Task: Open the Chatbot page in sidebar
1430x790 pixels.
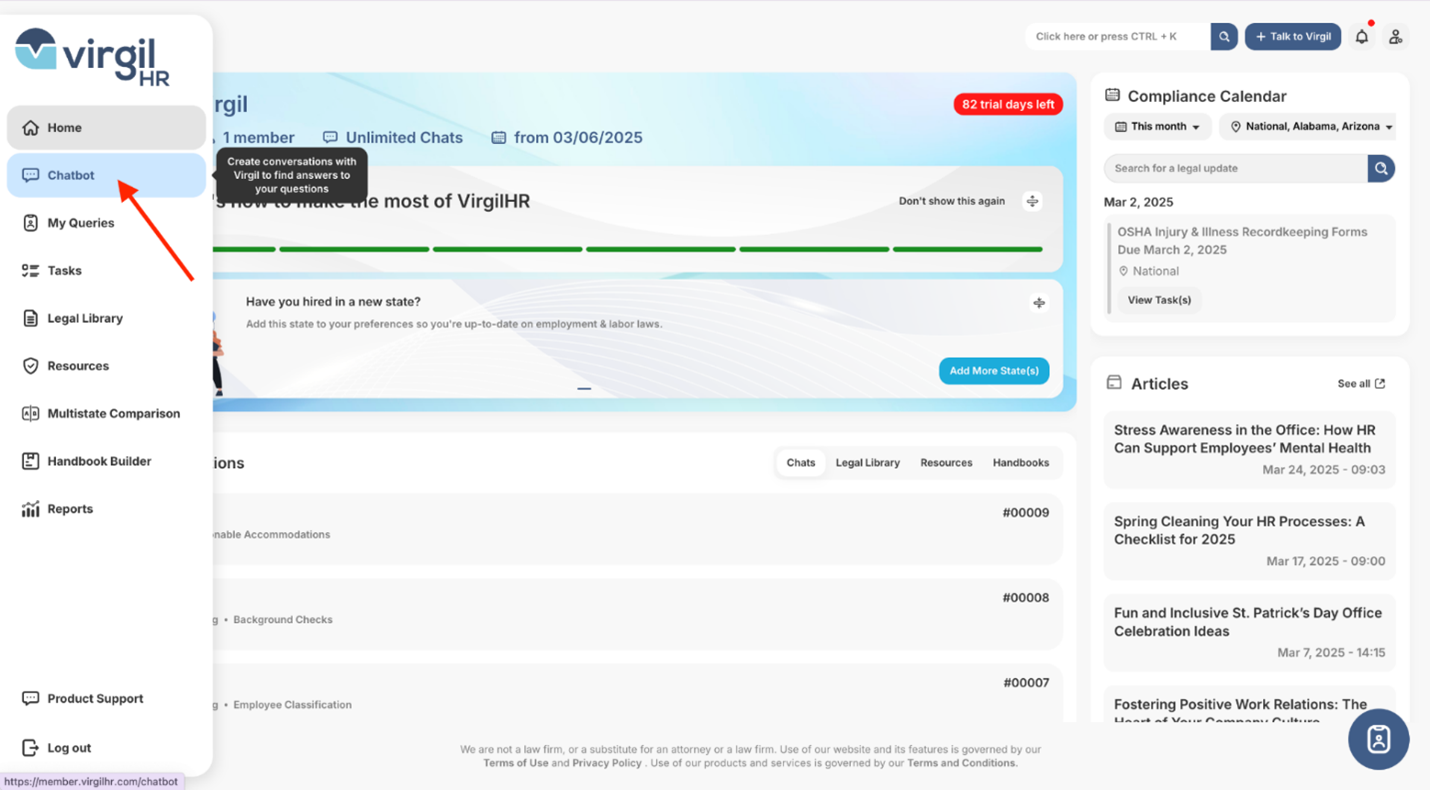Action: (x=106, y=175)
